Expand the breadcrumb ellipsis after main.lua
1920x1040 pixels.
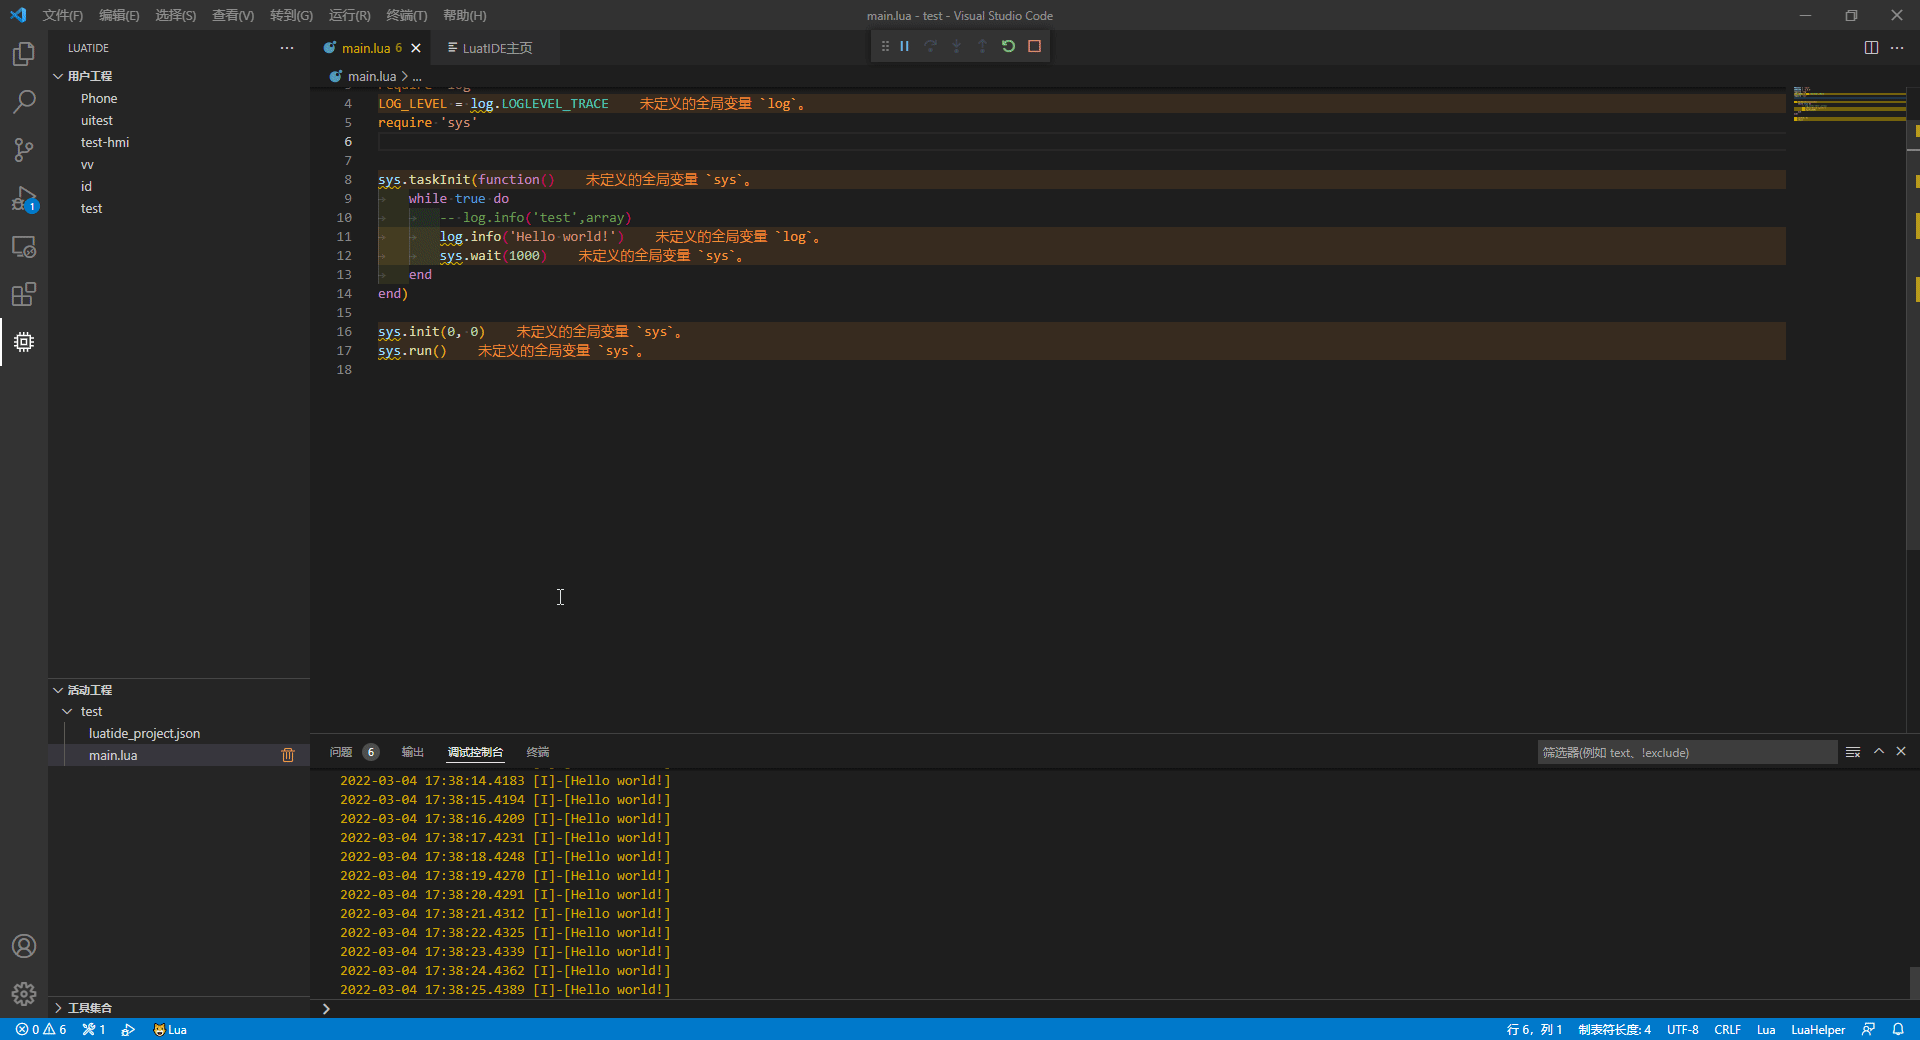click(417, 76)
